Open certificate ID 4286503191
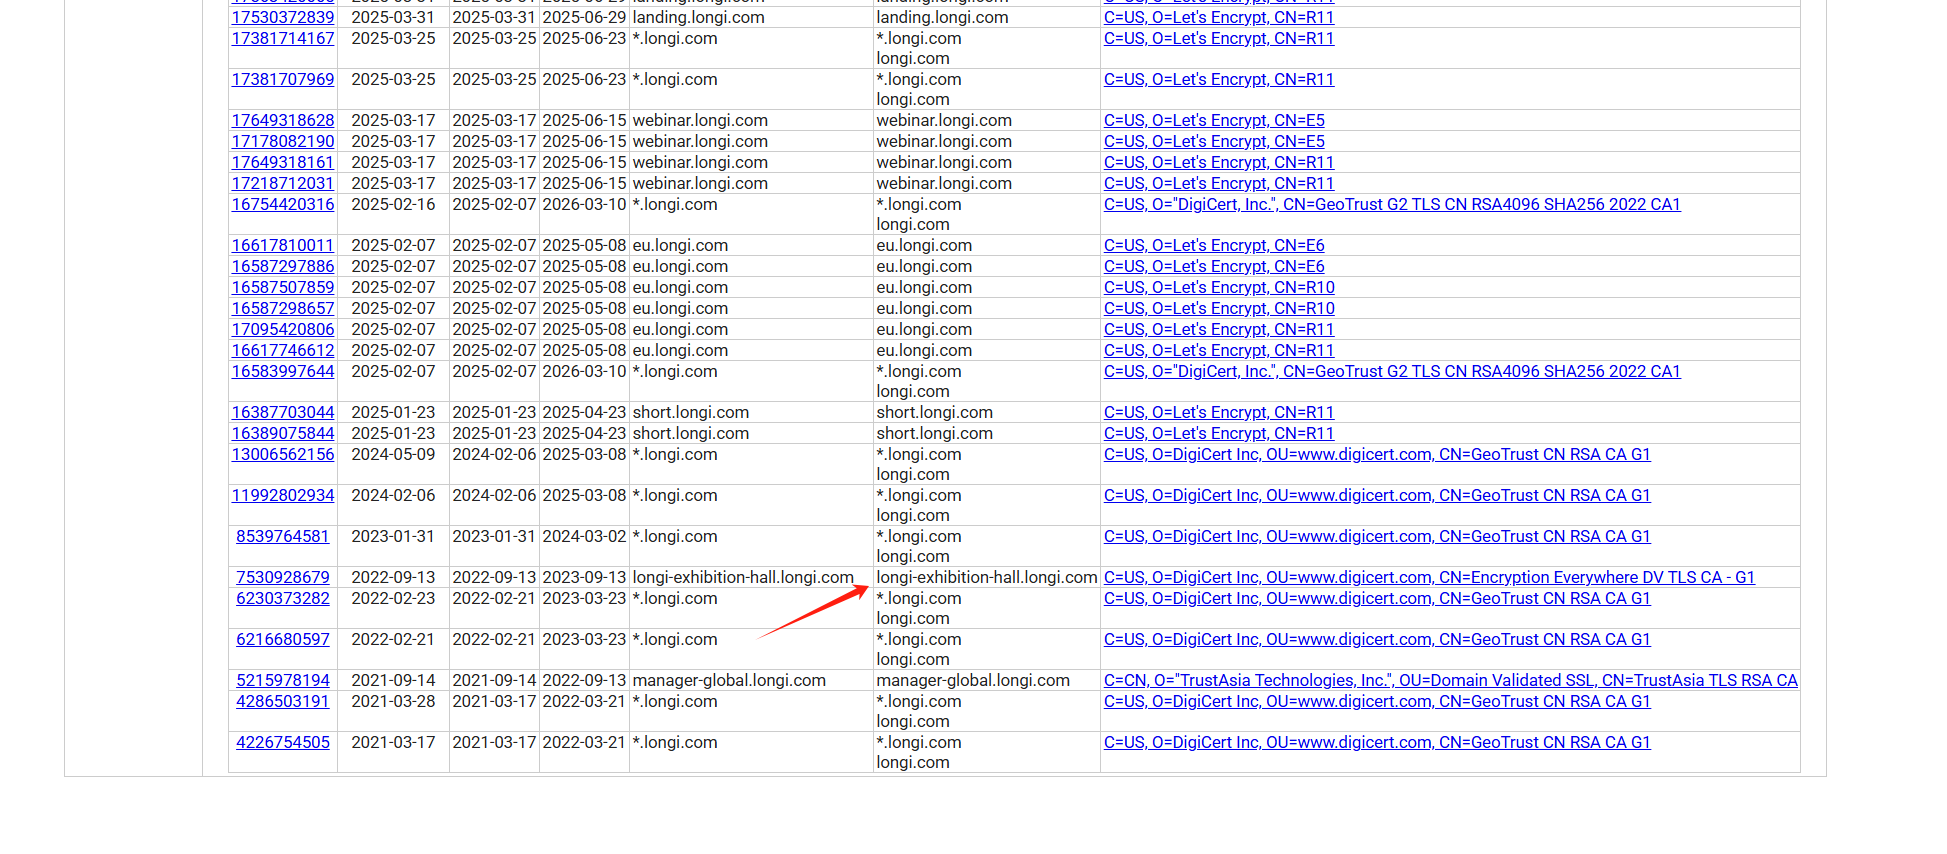Screen dimensions: 1947x854 pos(283,701)
